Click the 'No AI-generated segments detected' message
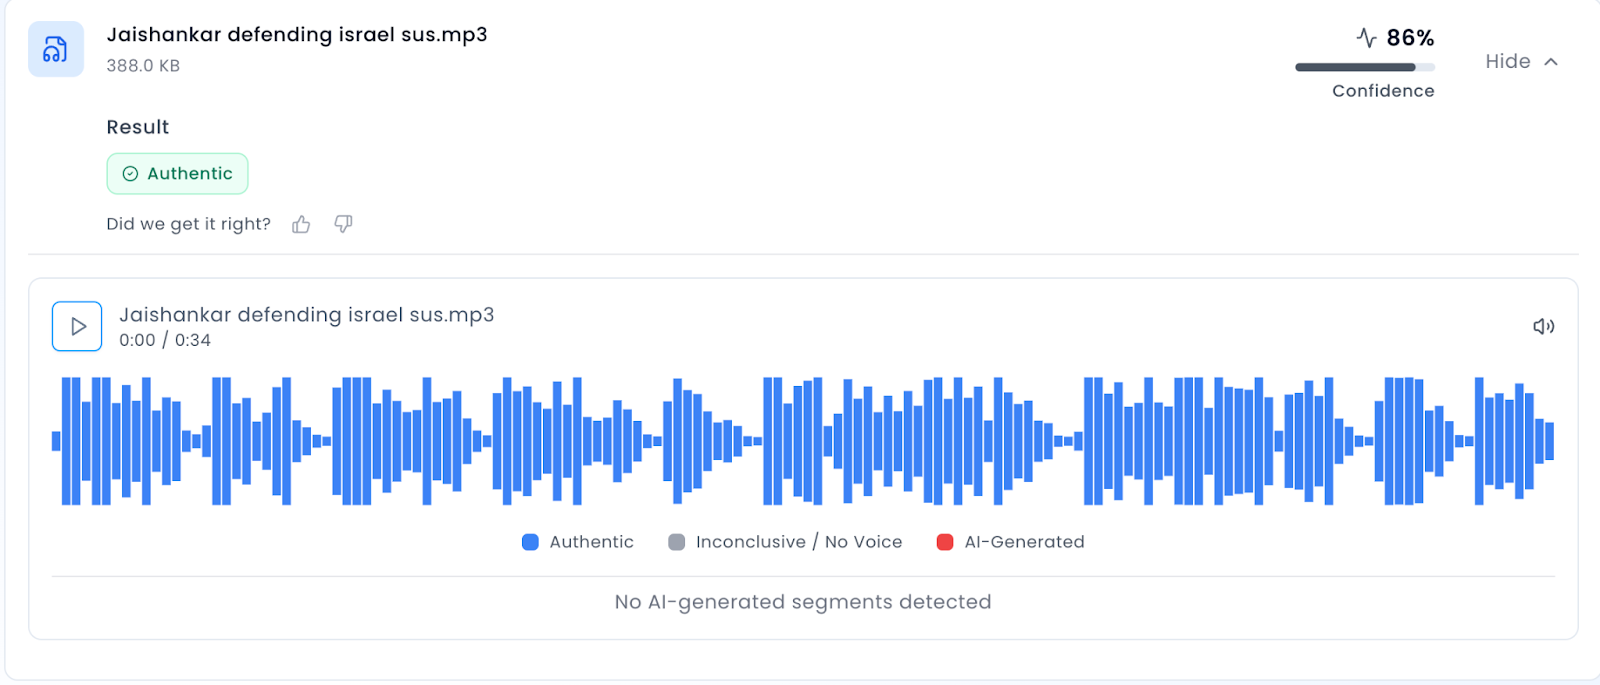Image resolution: width=1600 pixels, height=685 pixels. click(x=803, y=602)
